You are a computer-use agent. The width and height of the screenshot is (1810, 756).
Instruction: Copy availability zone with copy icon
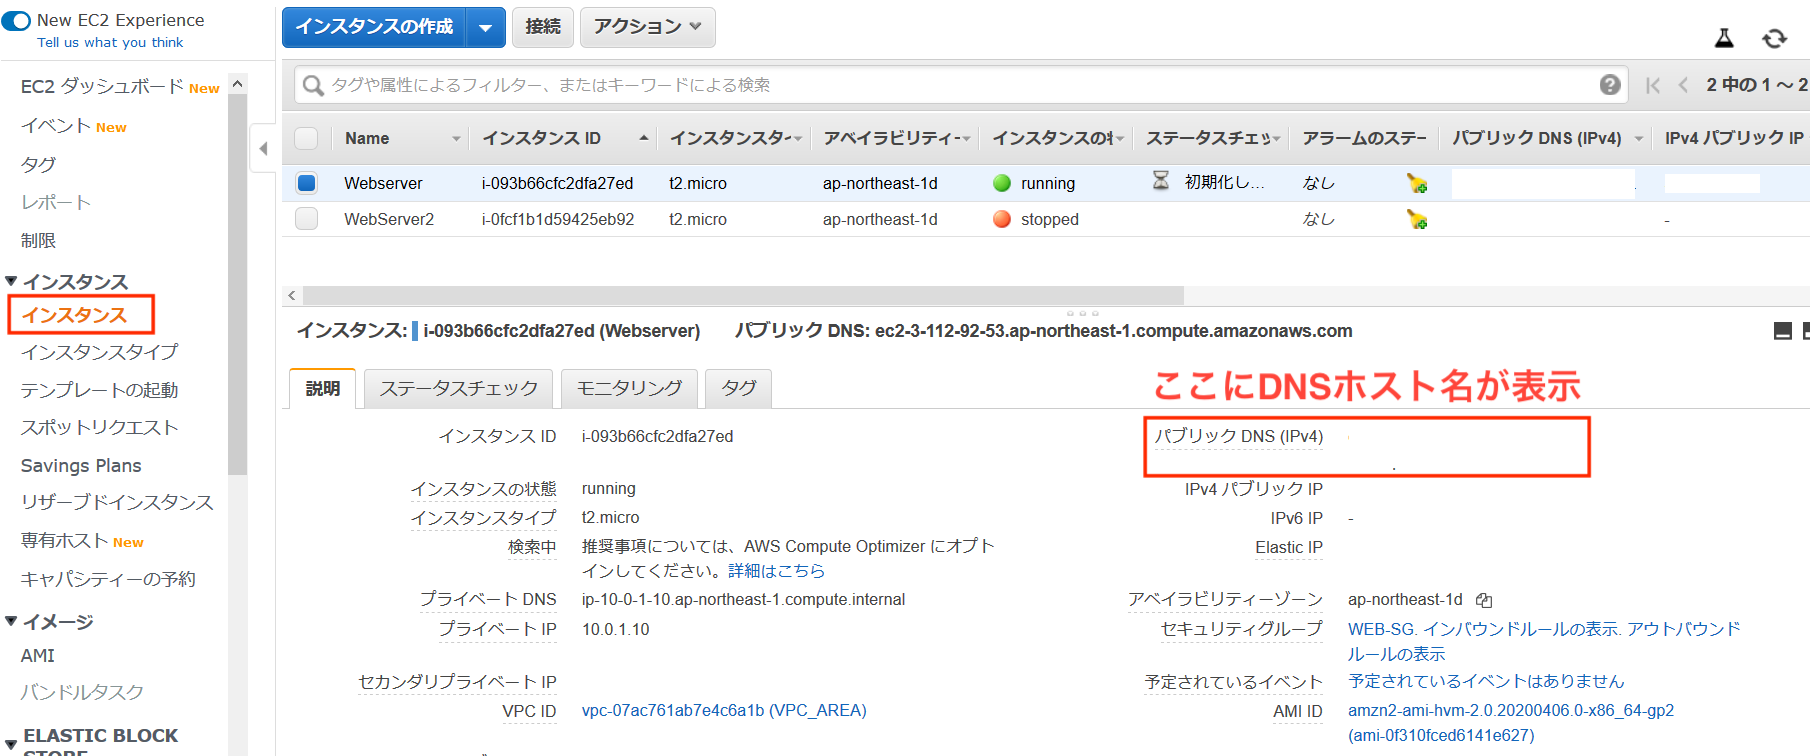pyautogui.click(x=1484, y=600)
